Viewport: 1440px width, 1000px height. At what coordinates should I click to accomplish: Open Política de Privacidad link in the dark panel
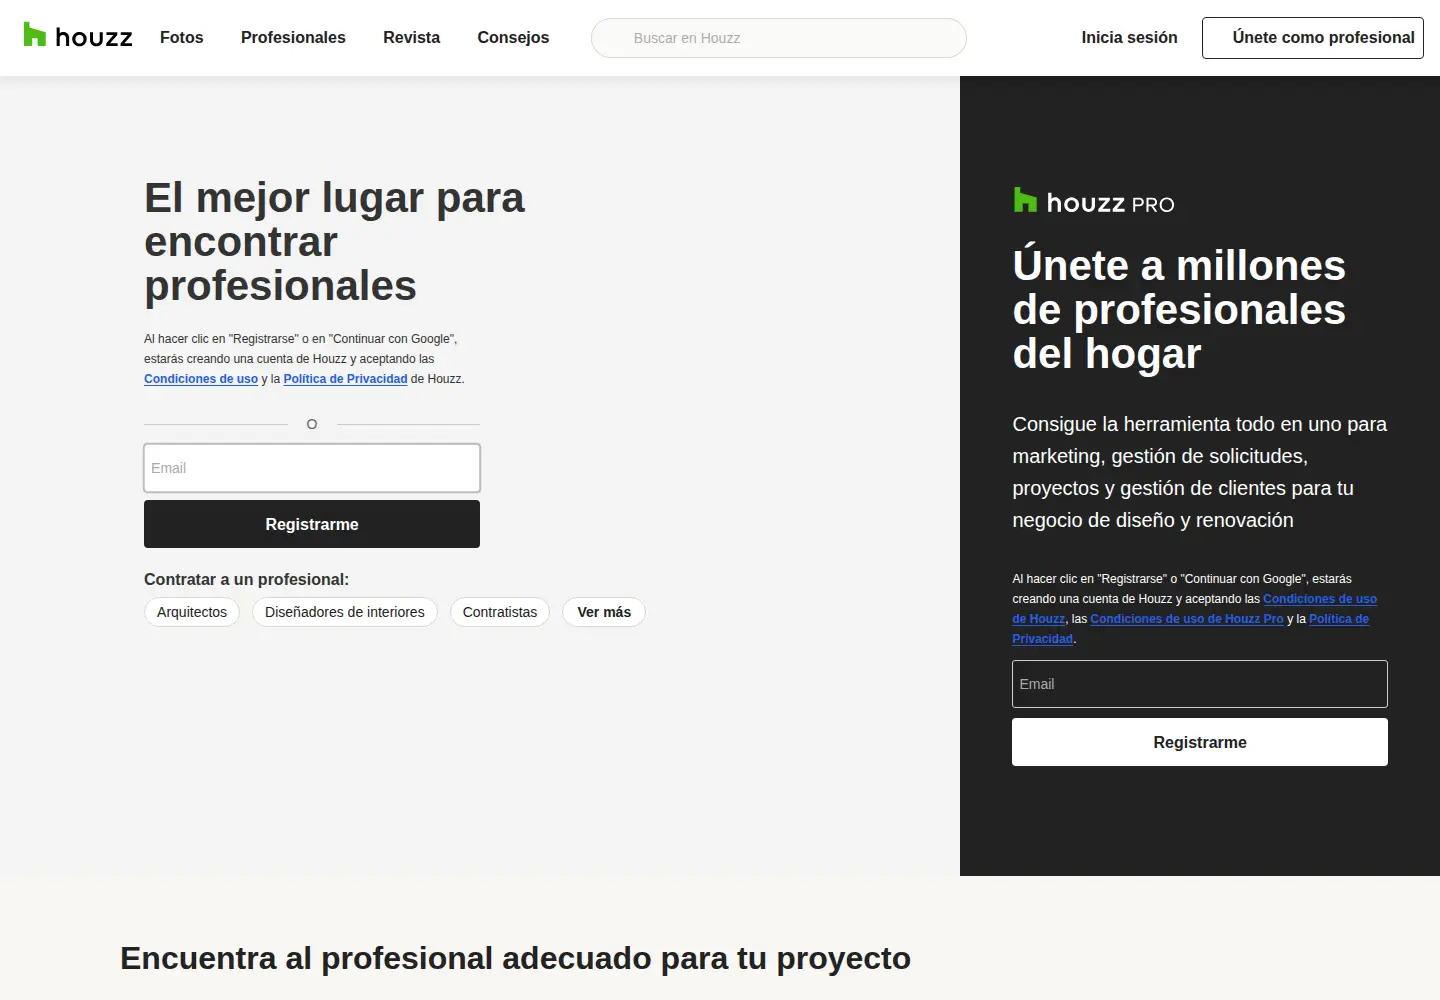click(x=1338, y=619)
